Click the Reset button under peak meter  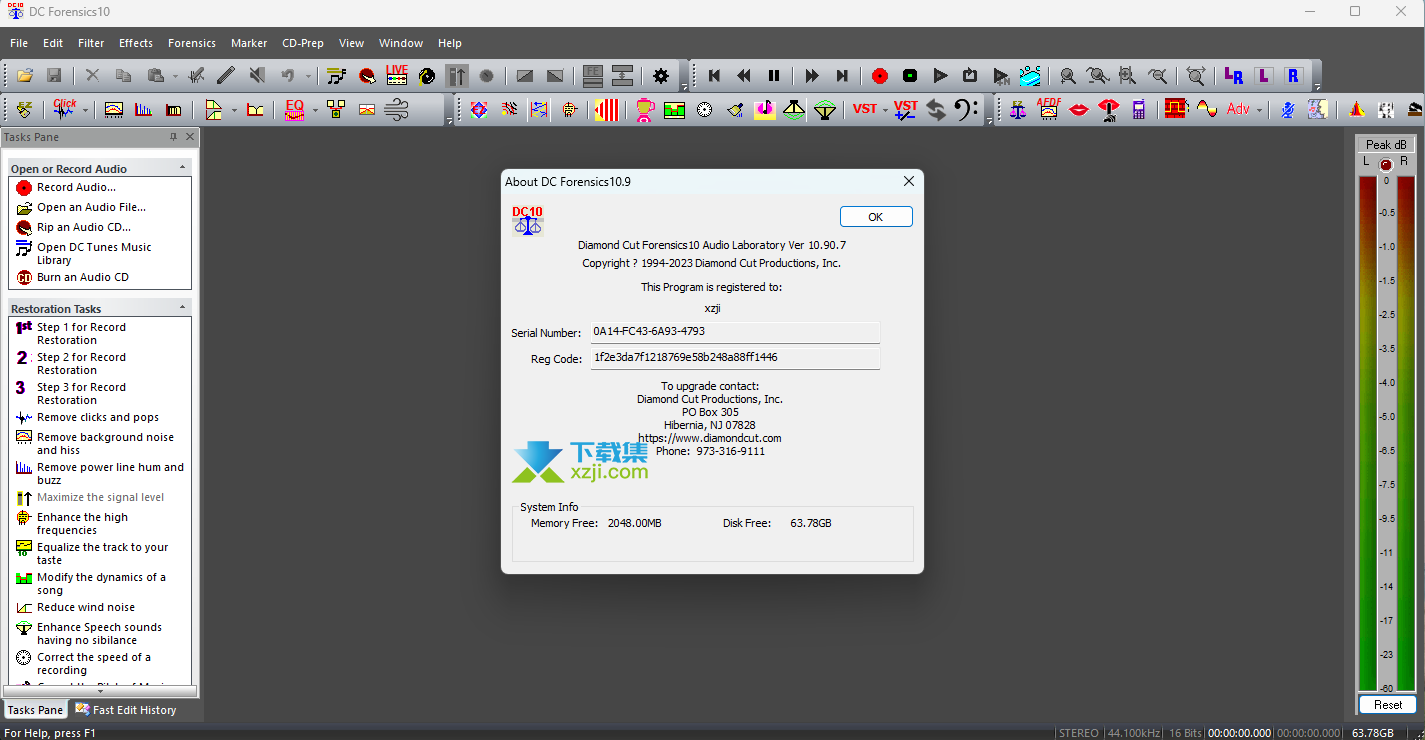1388,705
